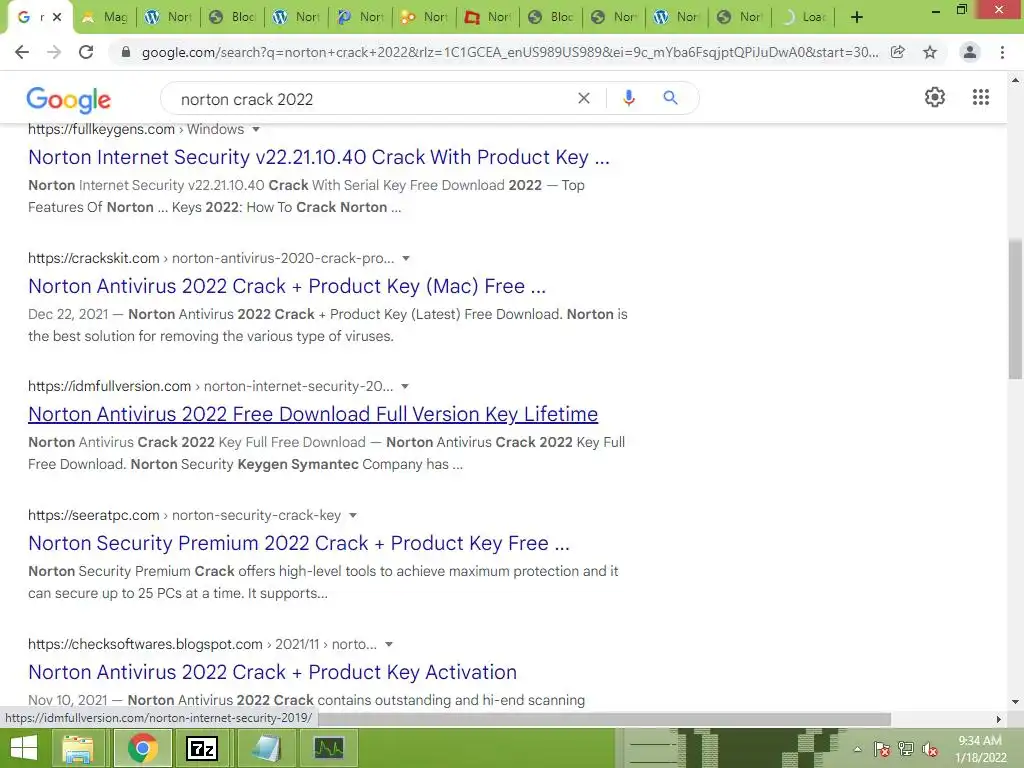
Task: Switch to the "Mag" tab
Action: click(104, 17)
